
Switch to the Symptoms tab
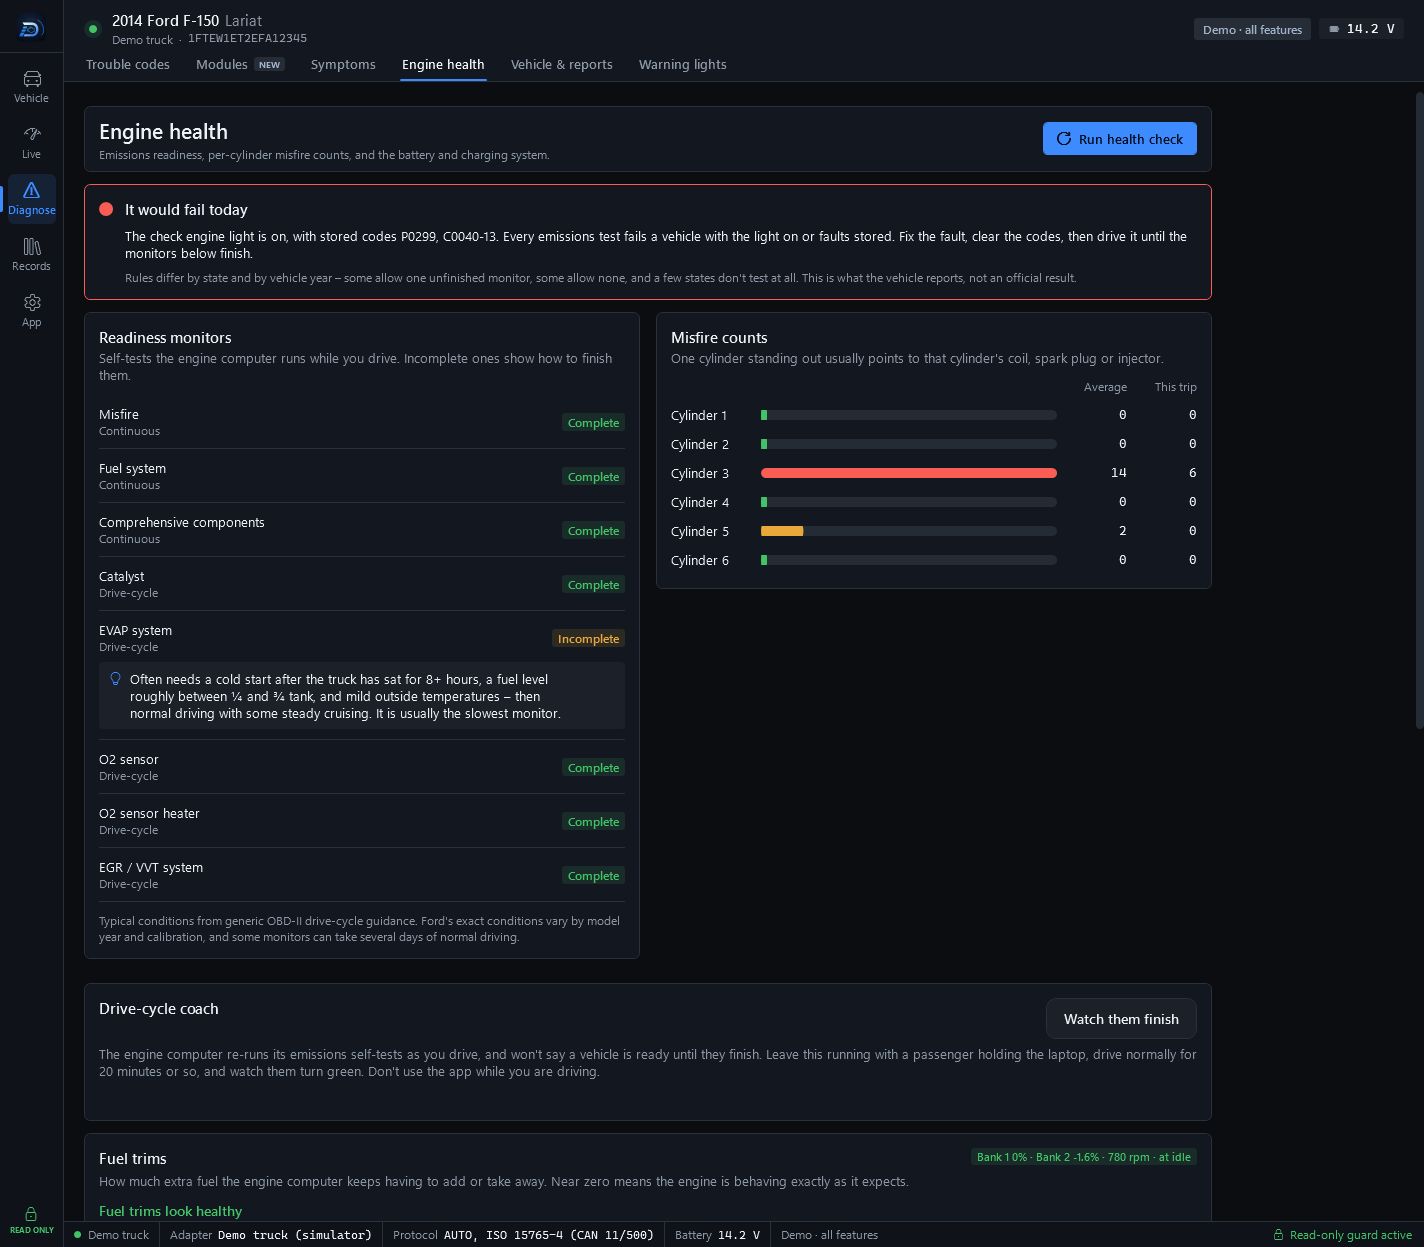tap(343, 64)
